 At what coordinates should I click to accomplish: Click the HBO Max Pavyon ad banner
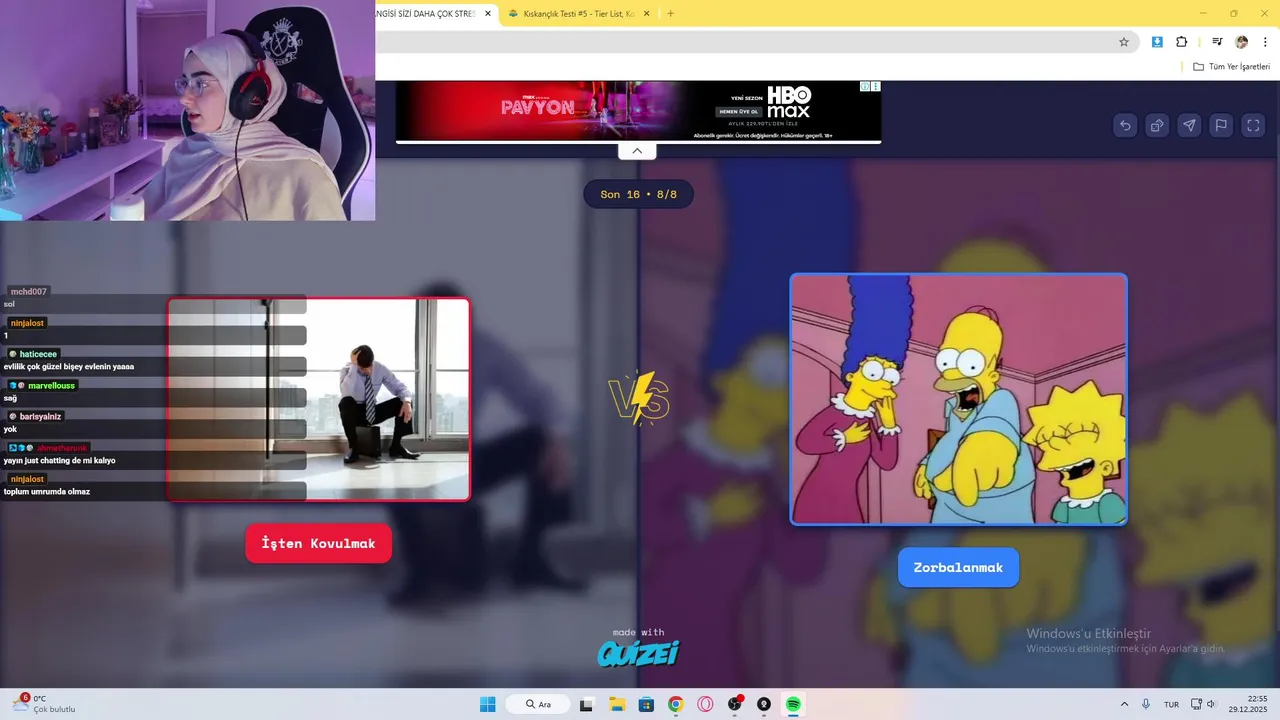click(x=638, y=111)
